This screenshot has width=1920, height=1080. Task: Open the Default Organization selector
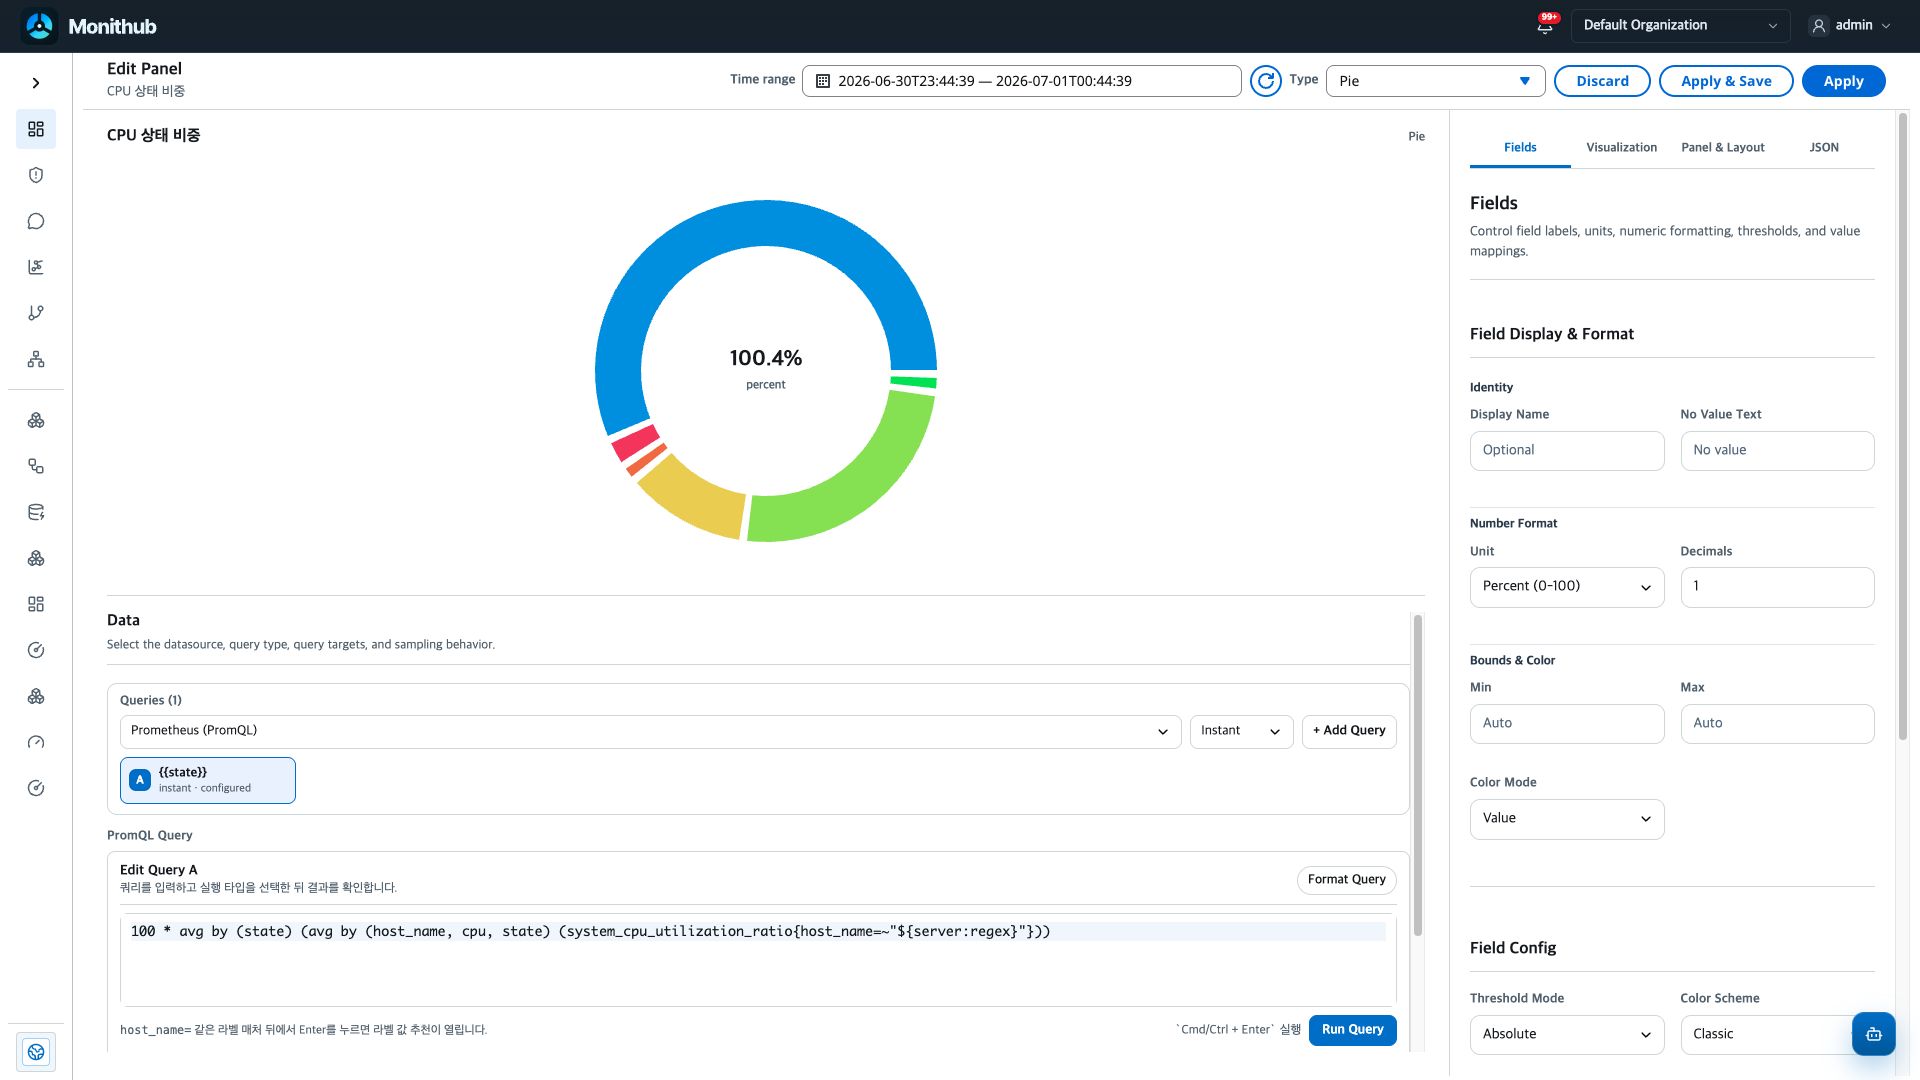coord(1680,26)
